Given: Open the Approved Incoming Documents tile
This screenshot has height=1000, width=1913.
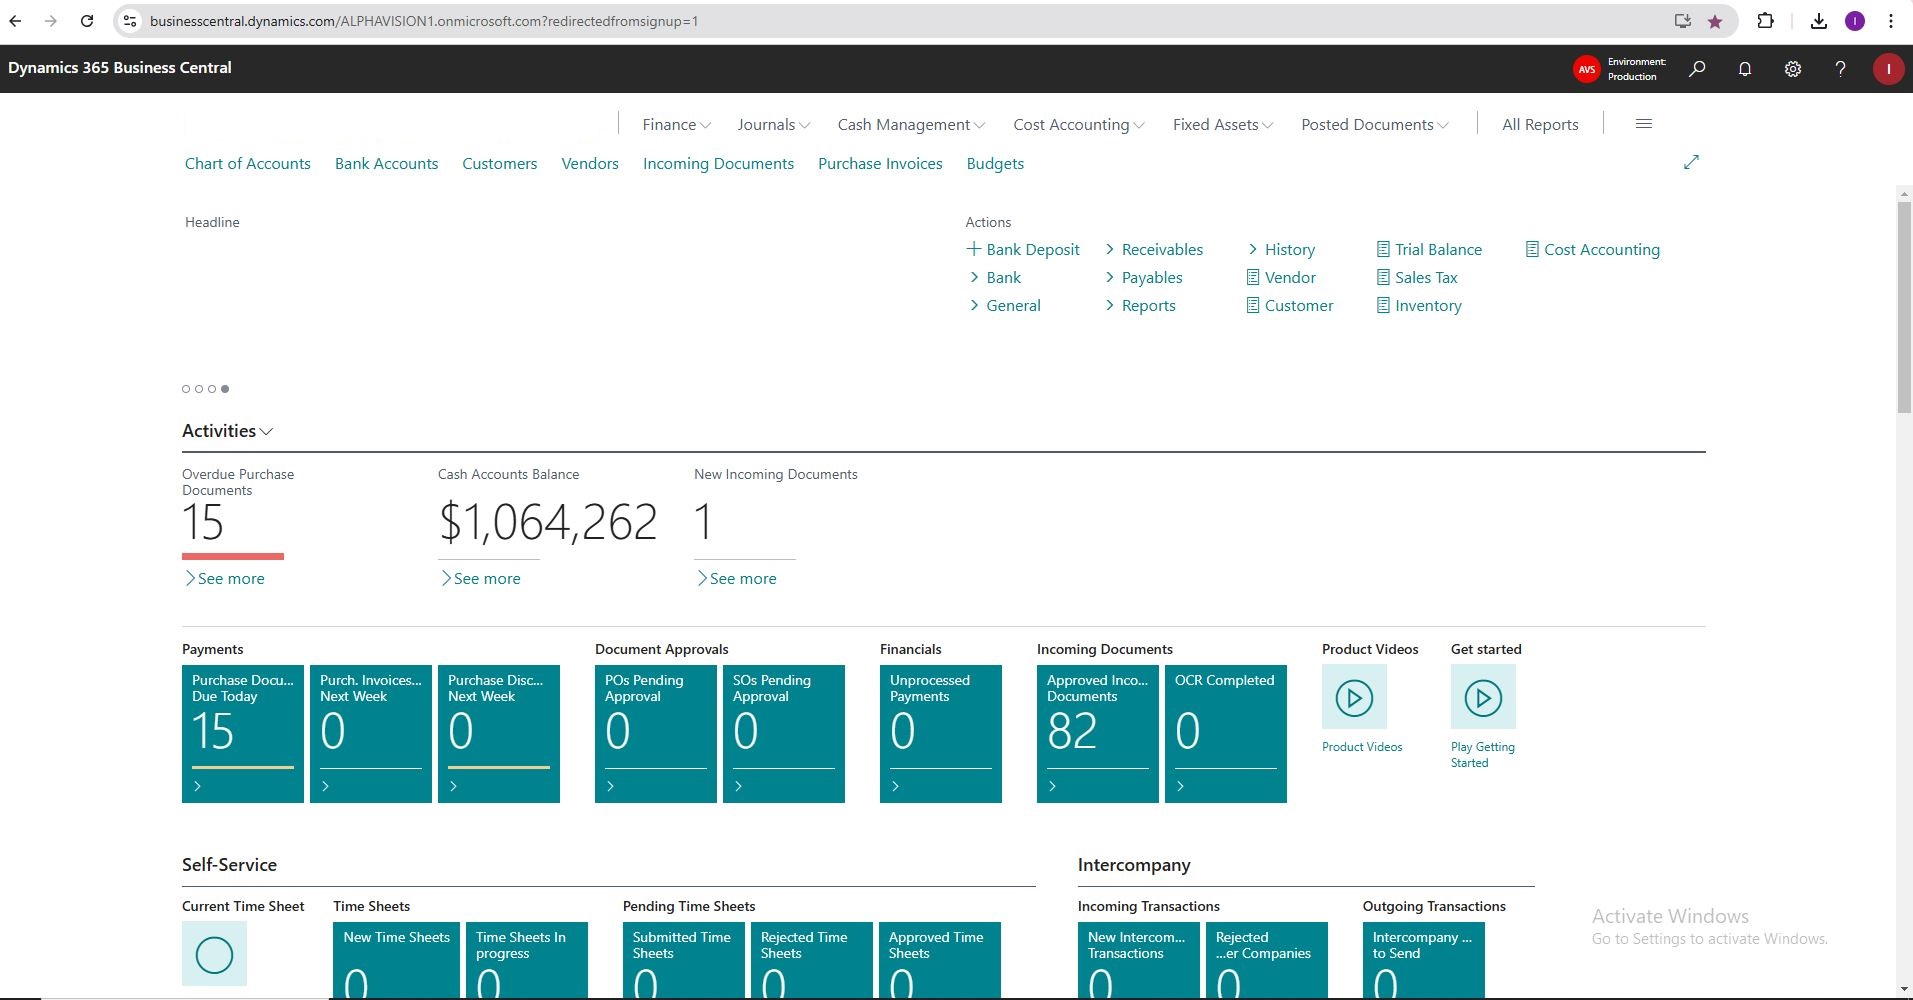Looking at the screenshot, I should coord(1098,734).
